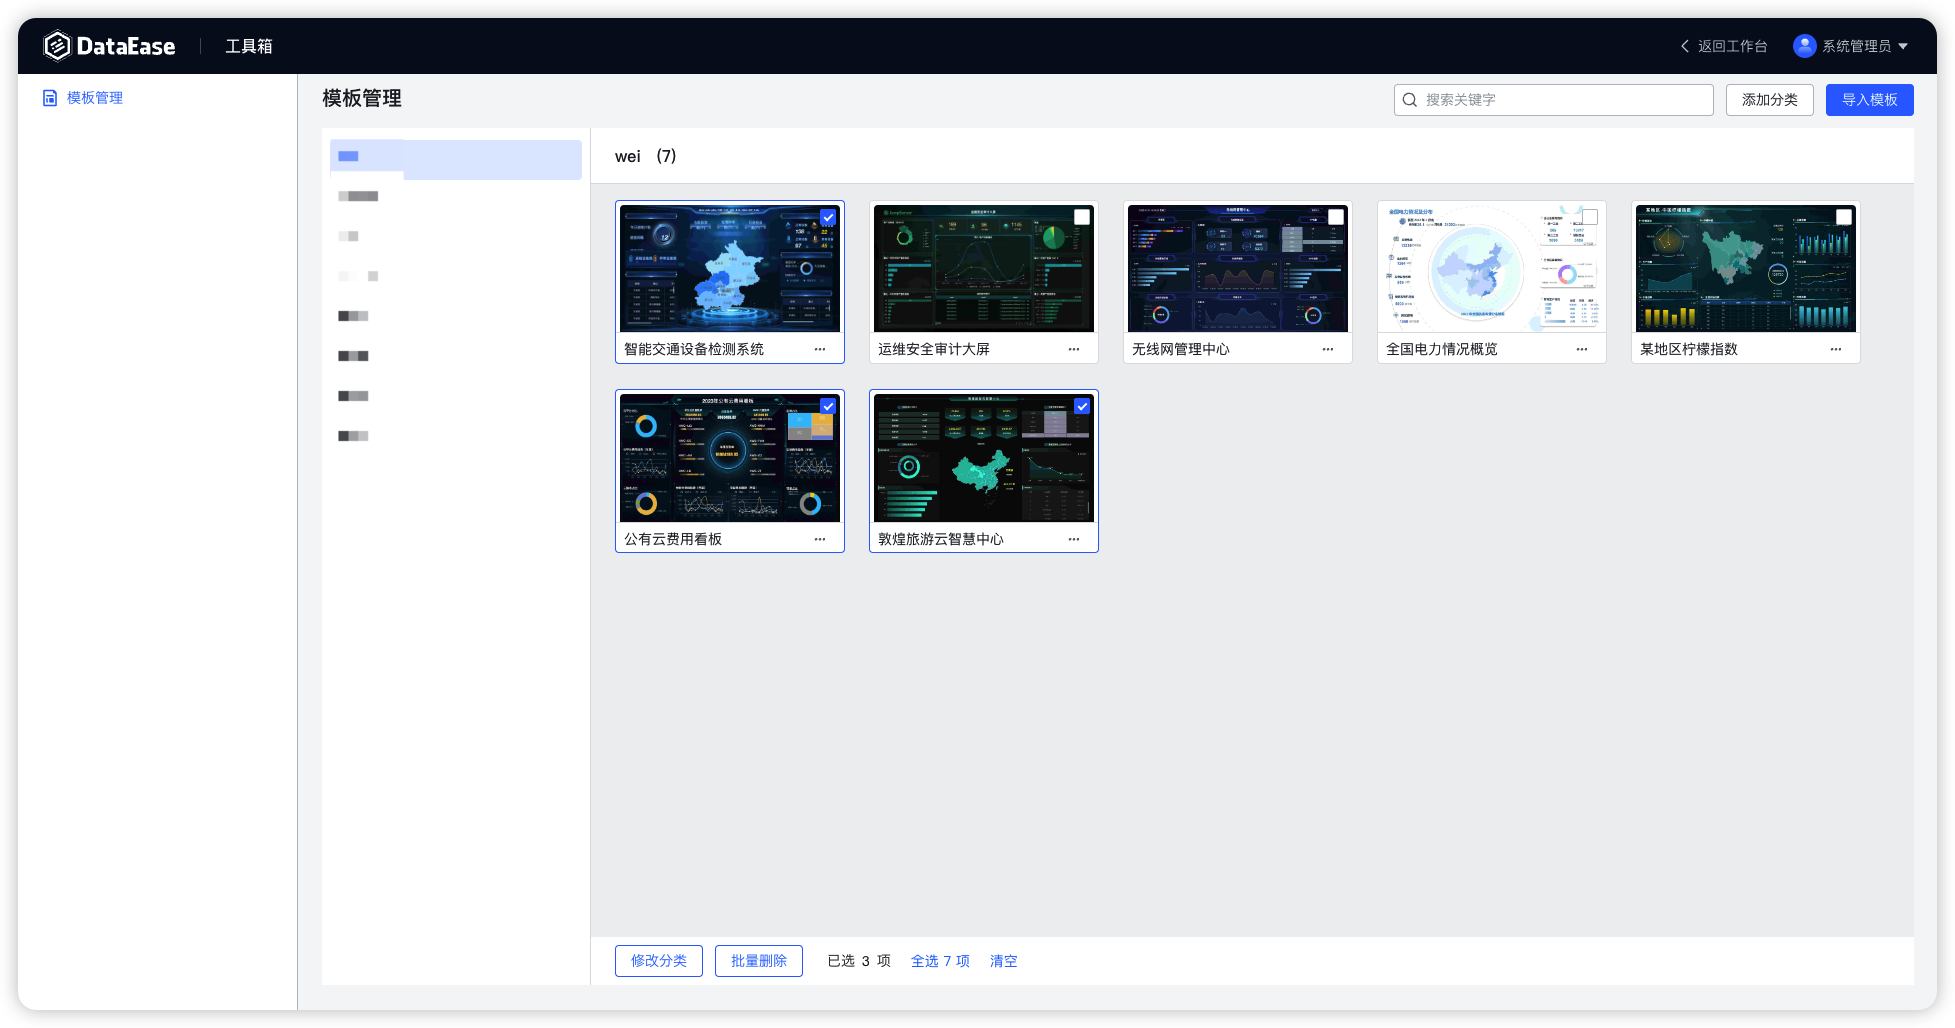
Task: Uncheck the 敦煌旅游云智慧中心 template checkbox
Action: coord(1082,406)
